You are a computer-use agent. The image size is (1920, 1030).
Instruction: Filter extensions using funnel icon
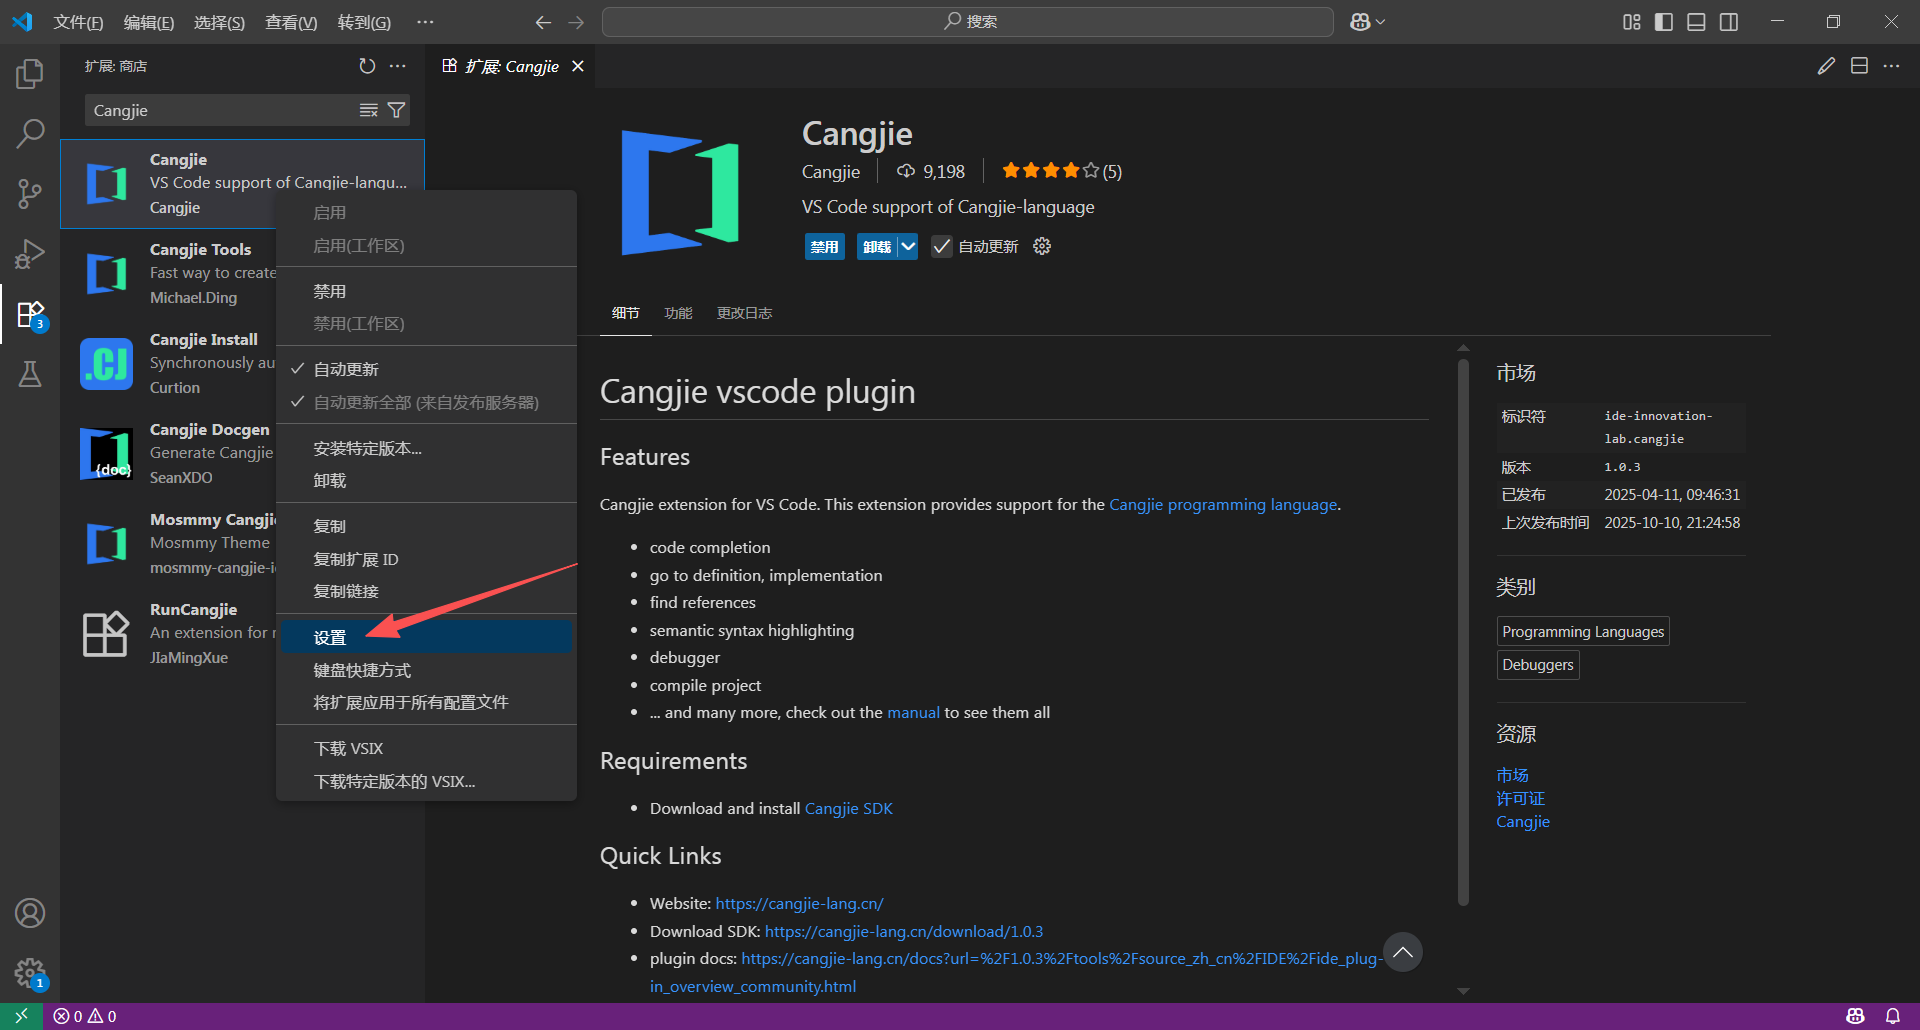pos(397,110)
